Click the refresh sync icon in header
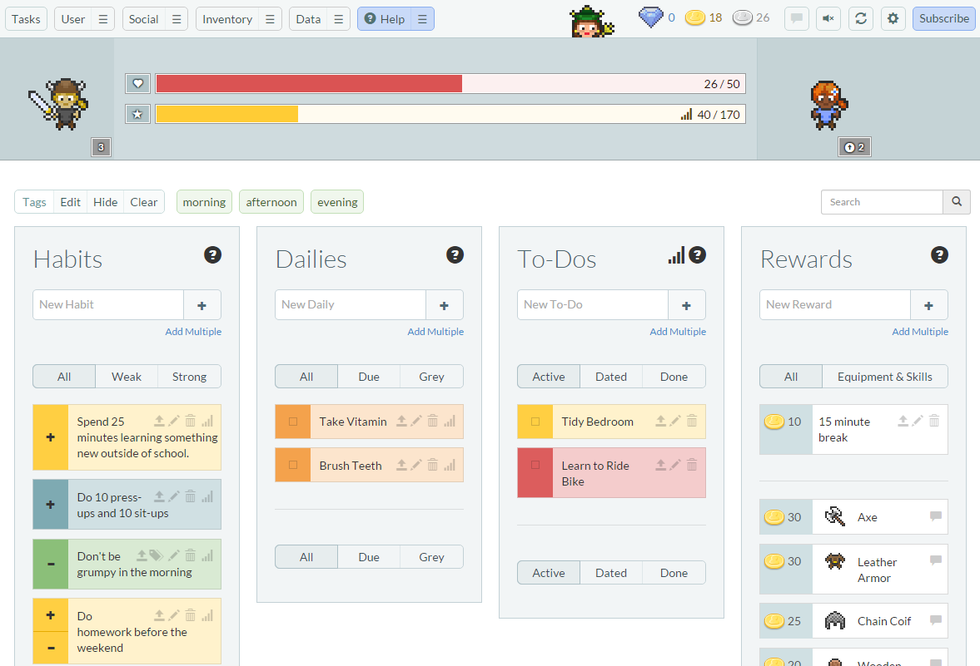 pyautogui.click(x=860, y=19)
